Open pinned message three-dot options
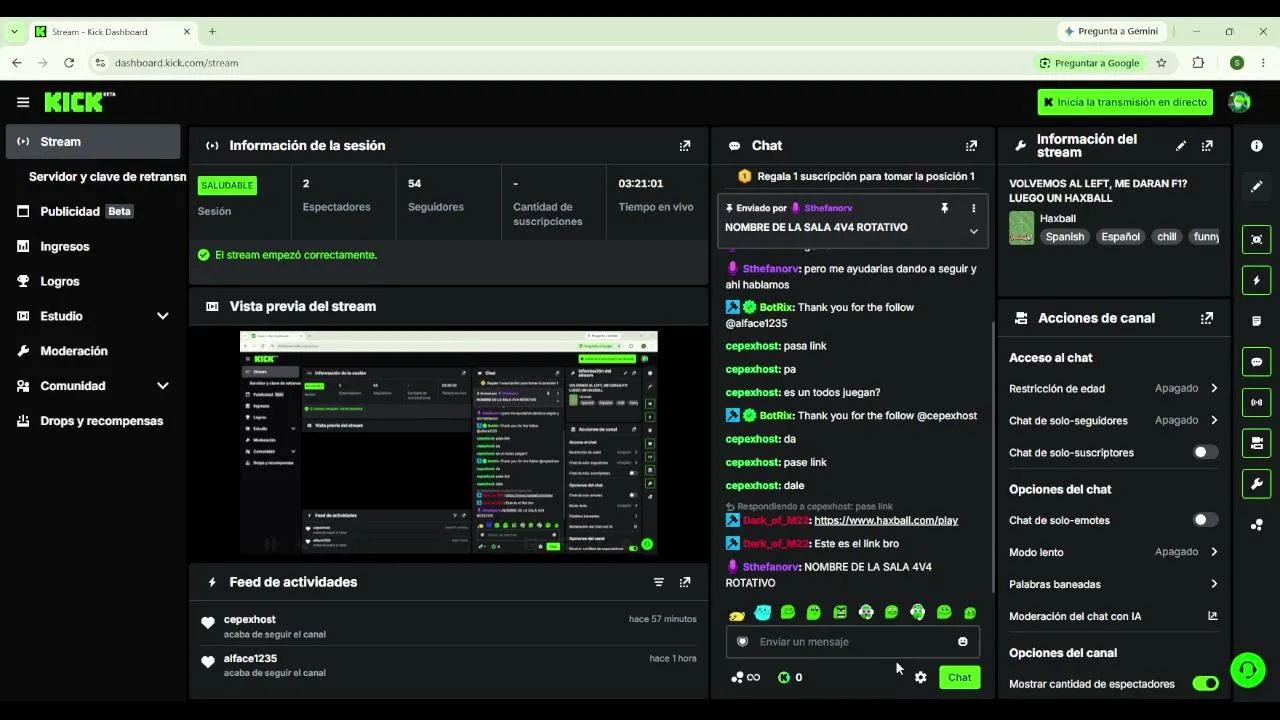Screen dimensions: 1280x720 [x=973, y=208]
